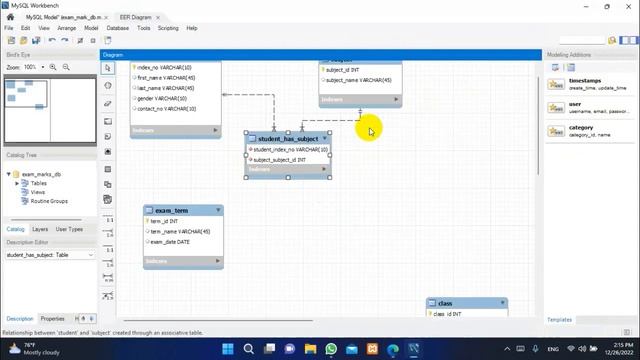Collapse the exam_marks_db tree node
640x360 pixels.
coord(9,174)
